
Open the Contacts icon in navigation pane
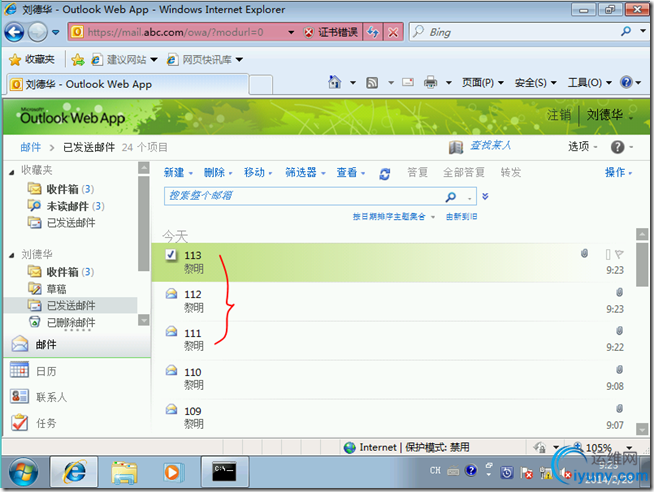(x=19, y=396)
